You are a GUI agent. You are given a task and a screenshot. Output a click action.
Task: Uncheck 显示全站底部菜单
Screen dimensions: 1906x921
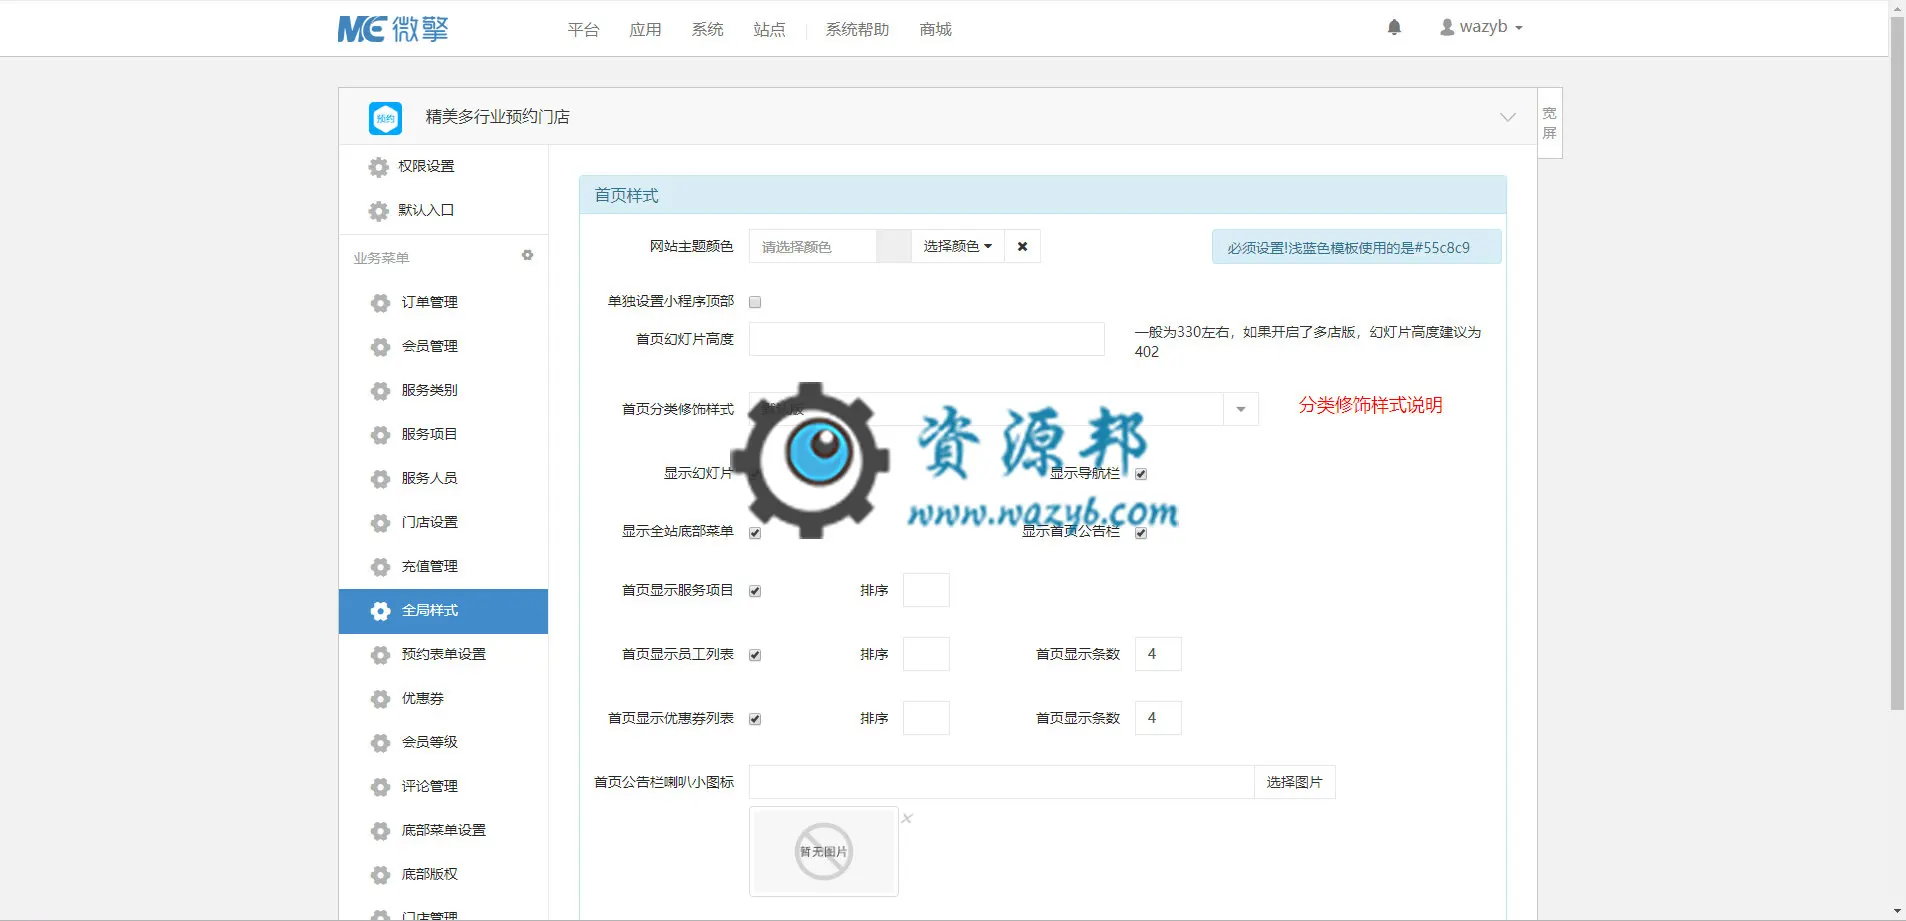point(755,533)
